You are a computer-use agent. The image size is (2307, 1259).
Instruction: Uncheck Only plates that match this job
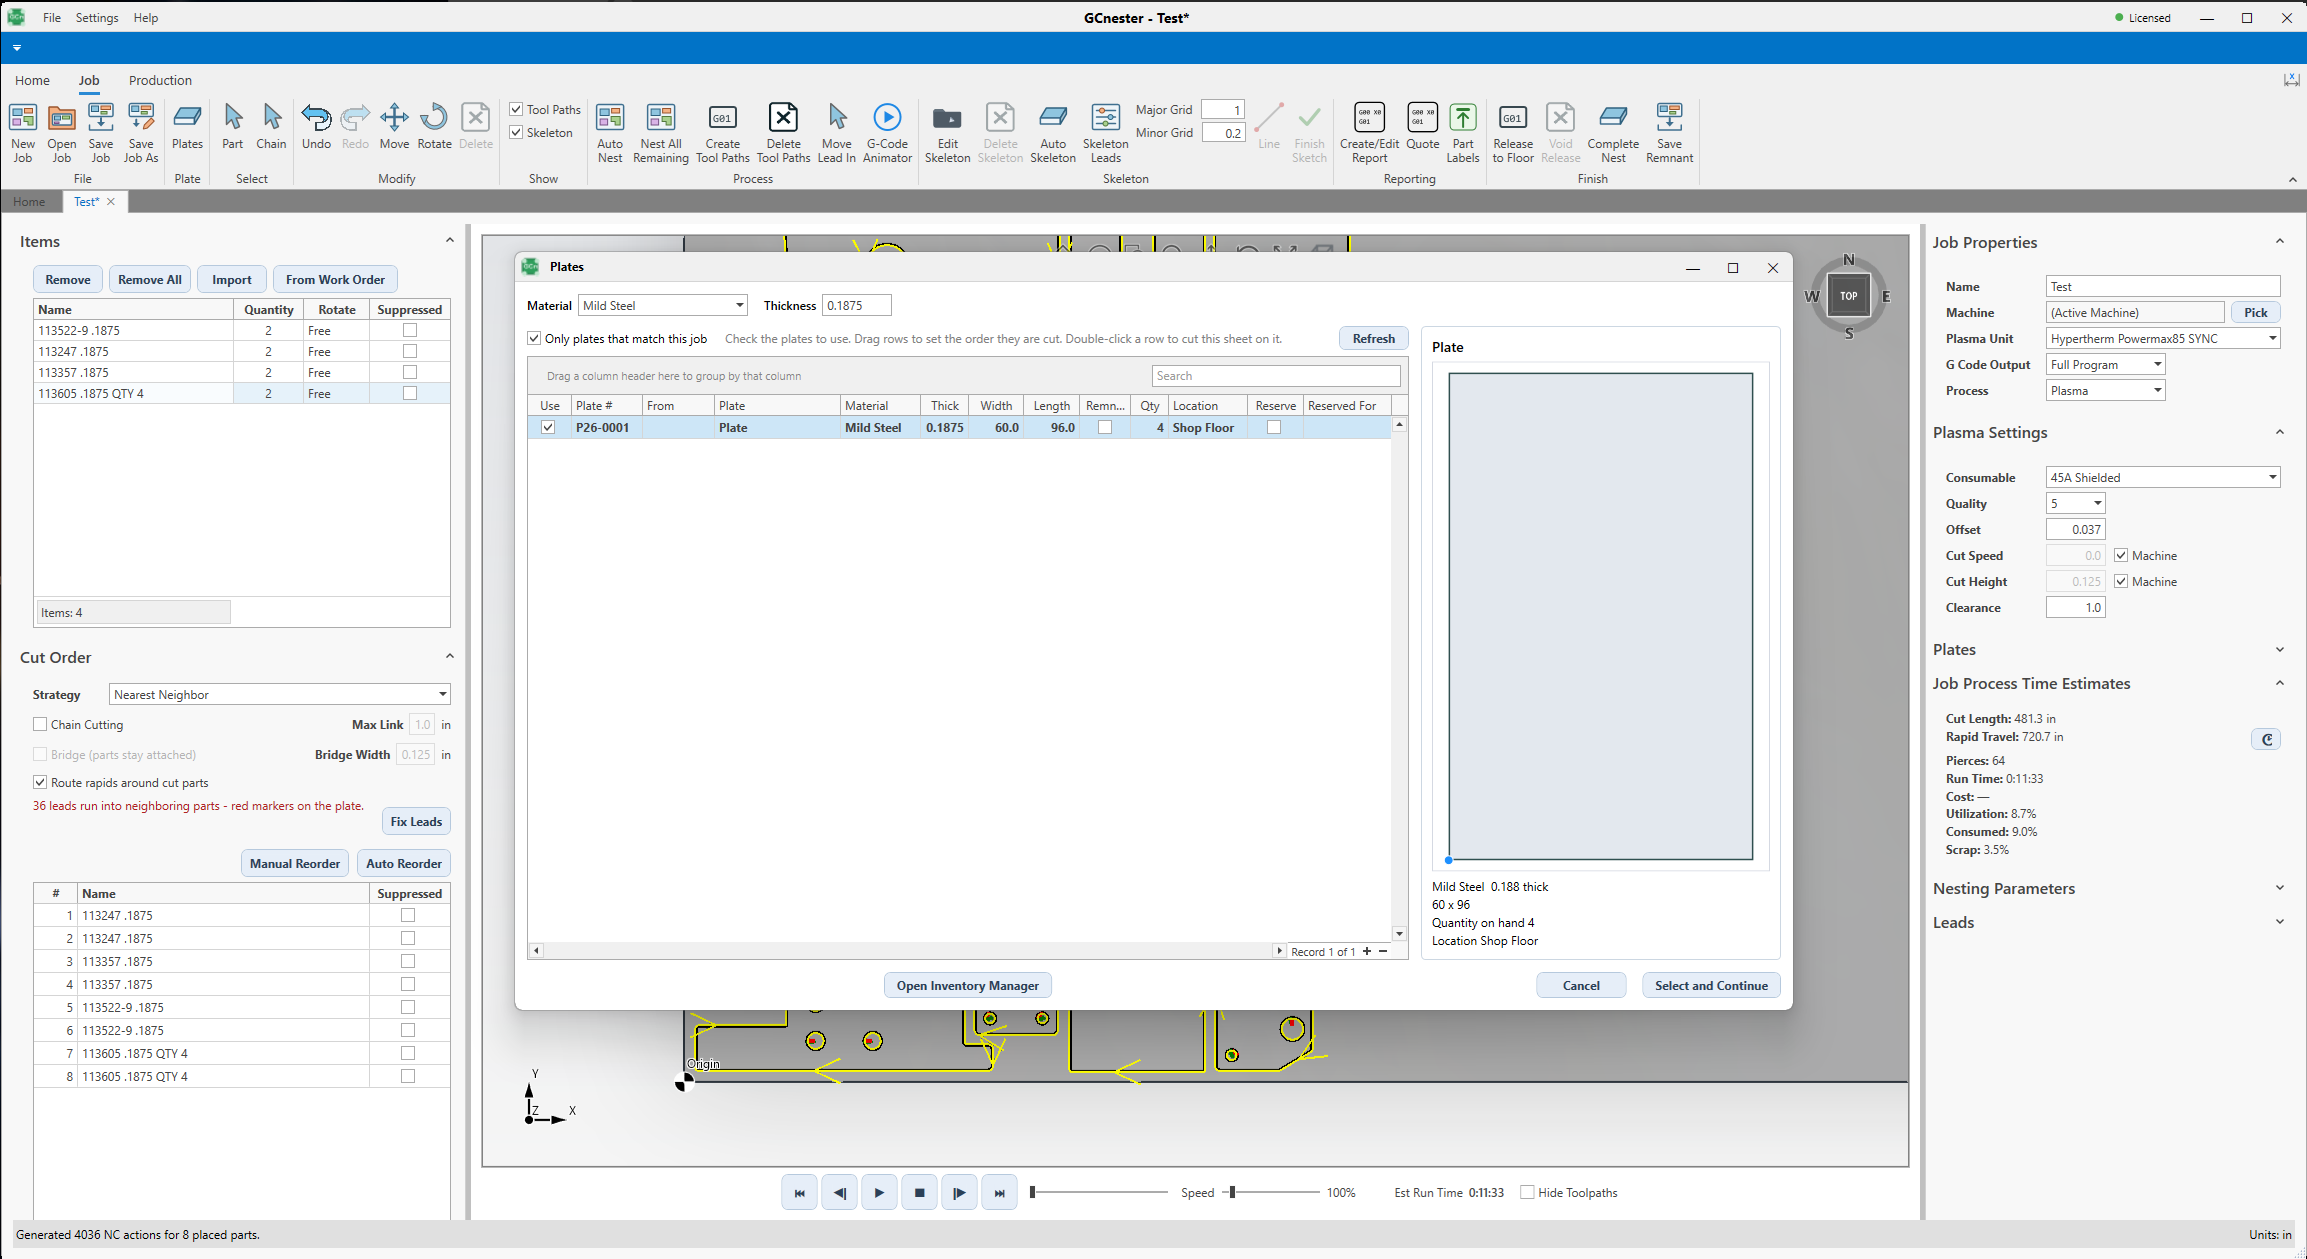pos(534,338)
